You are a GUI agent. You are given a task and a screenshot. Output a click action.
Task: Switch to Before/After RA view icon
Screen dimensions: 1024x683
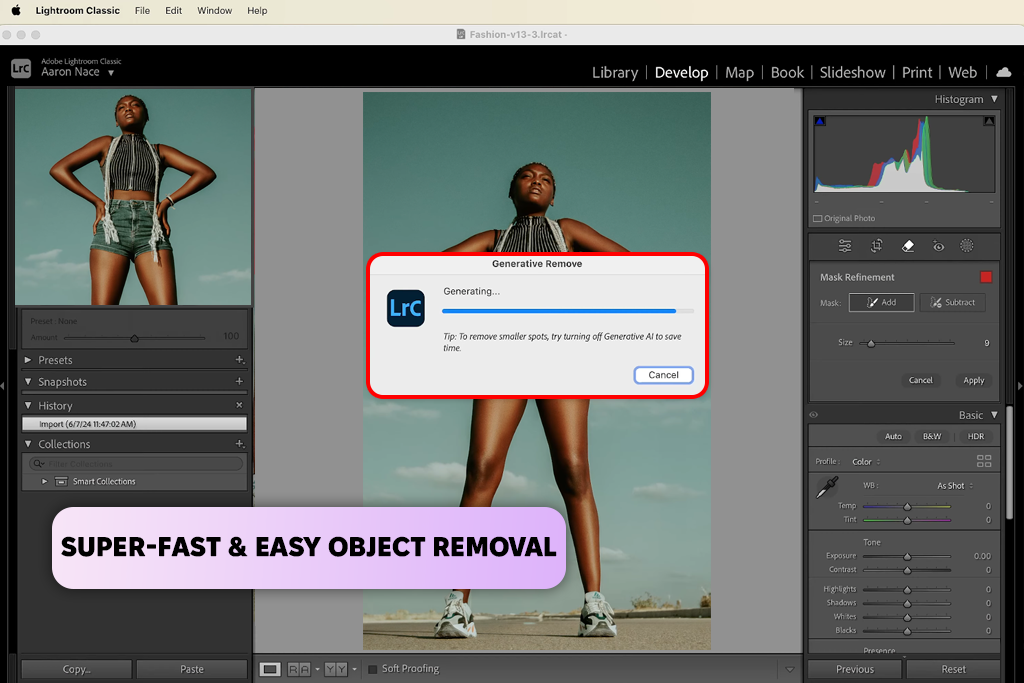click(x=299, y=669)
